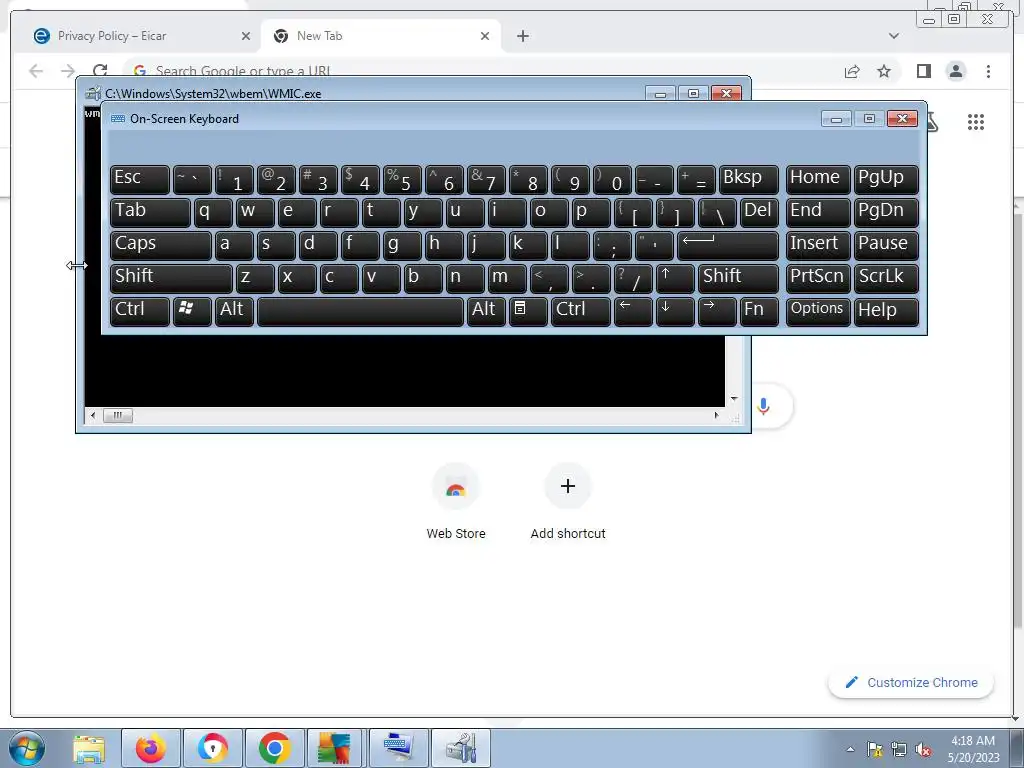Toggle the Fn key
The image size is (1024, 768).
click(760, 311)
